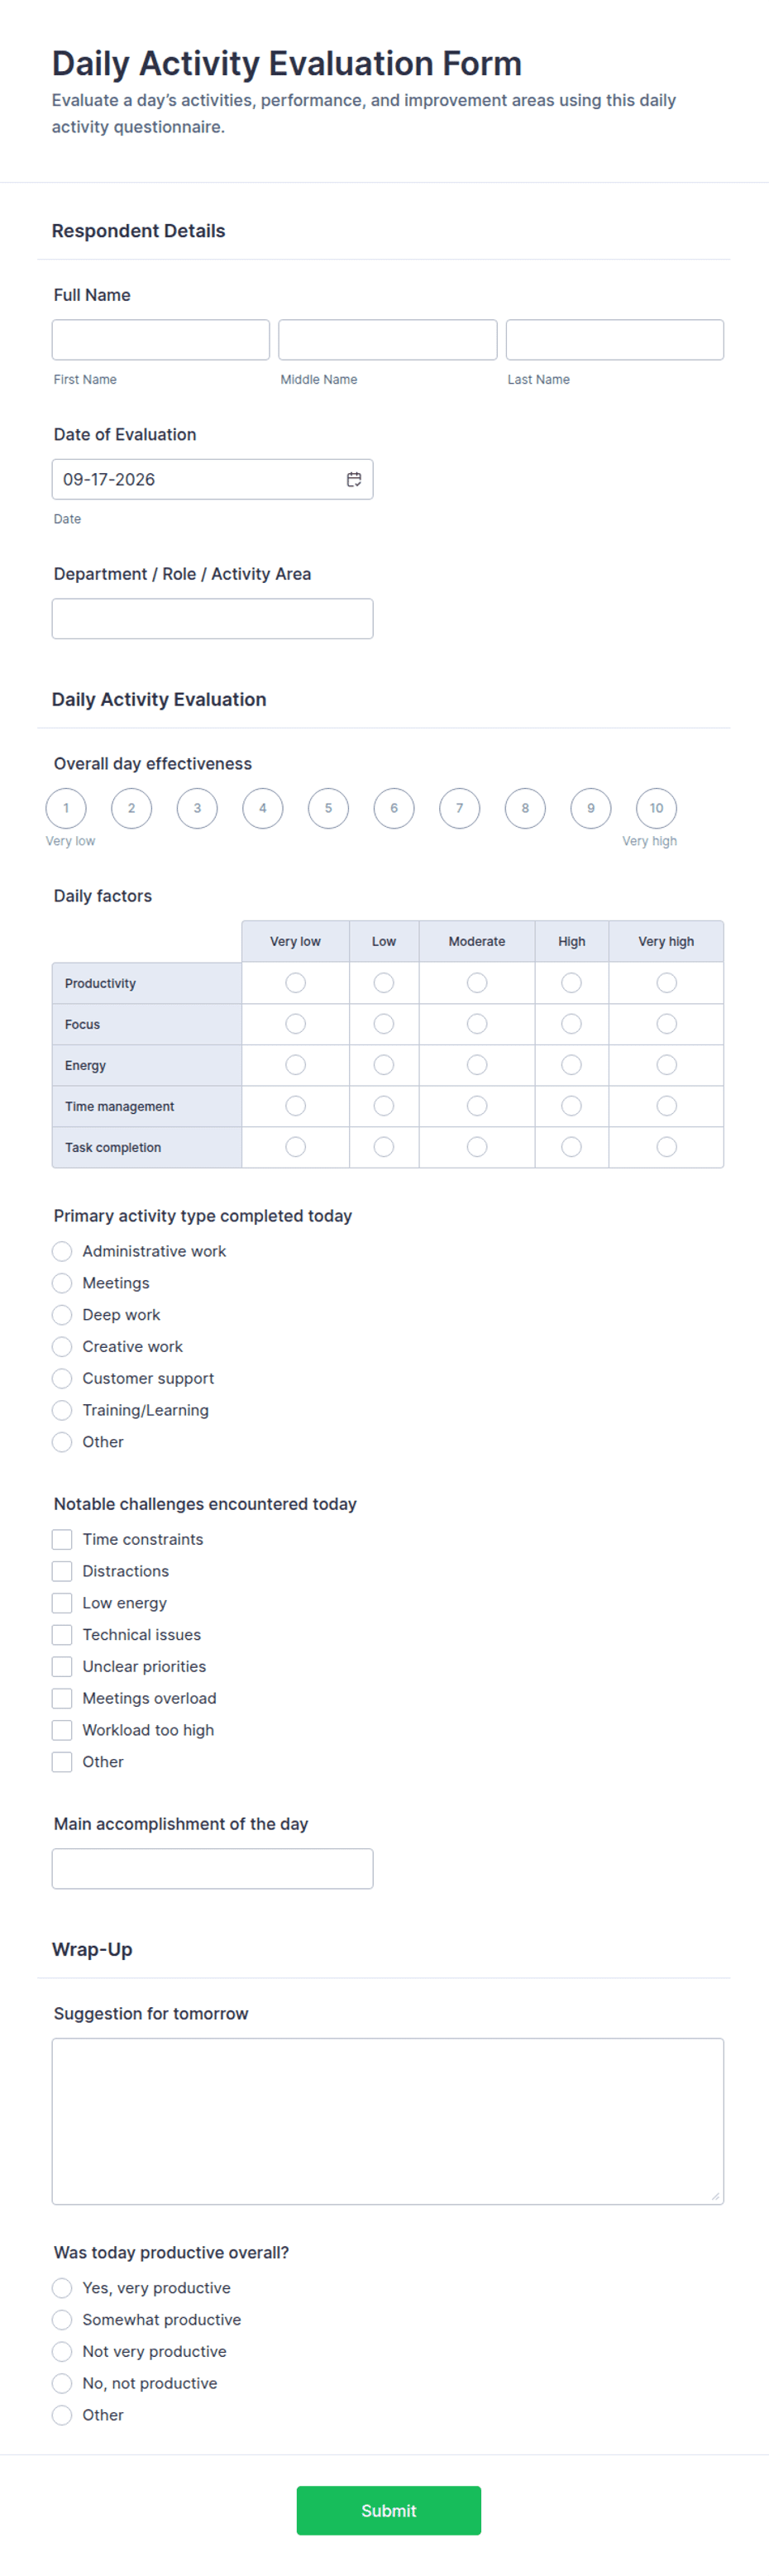Click the First Name input field
Screen dimensions: 769x2576
161,340
